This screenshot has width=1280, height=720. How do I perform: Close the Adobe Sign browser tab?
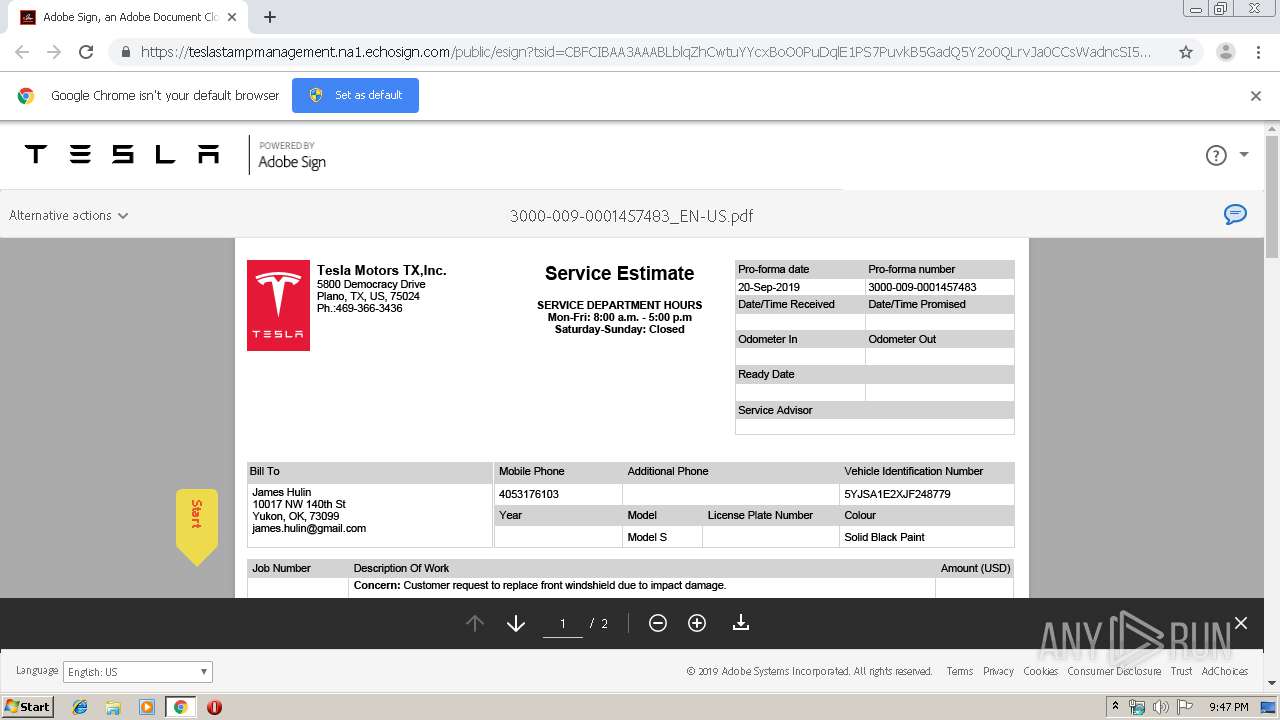coord(232,17)
